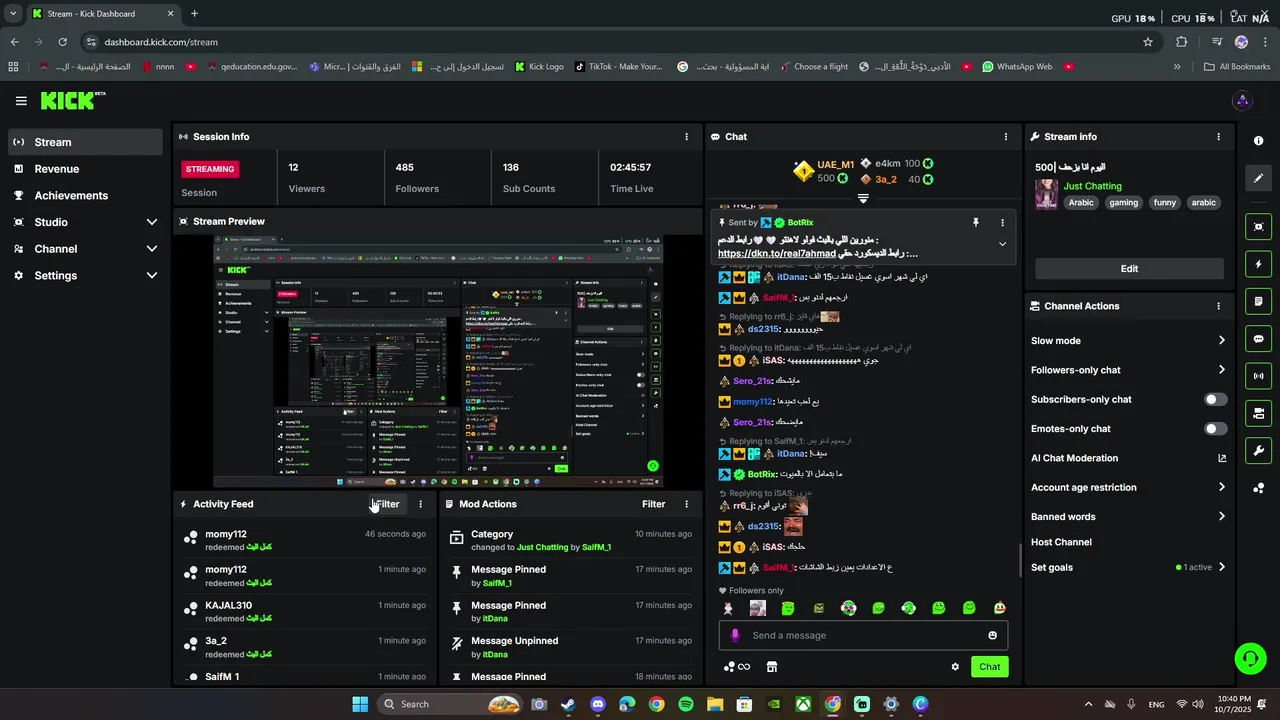Click the profile avatar in top right

click(1243, 101)
